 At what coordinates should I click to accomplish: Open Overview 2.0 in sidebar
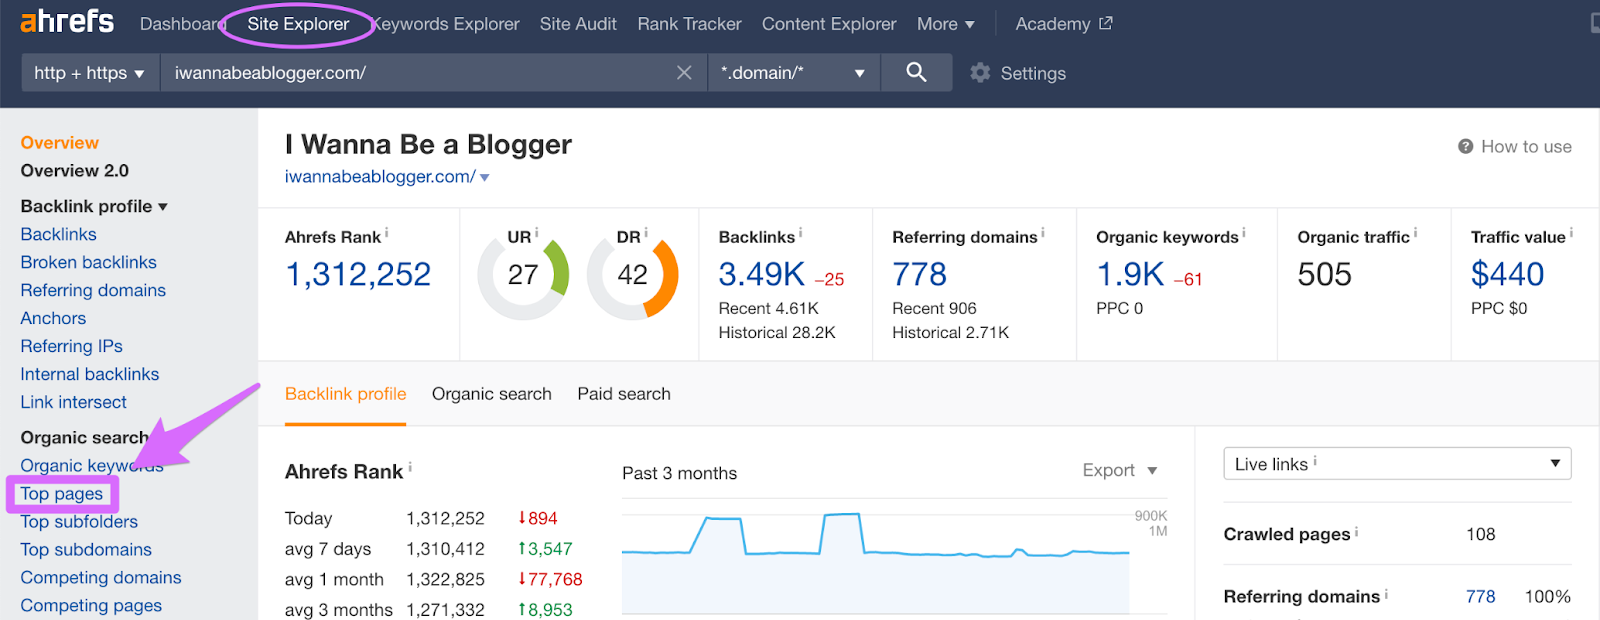point(74,171)
